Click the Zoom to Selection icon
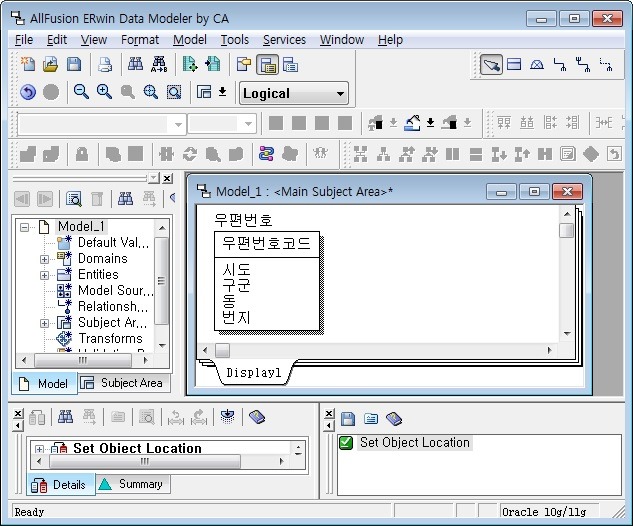 pos(174,92)
